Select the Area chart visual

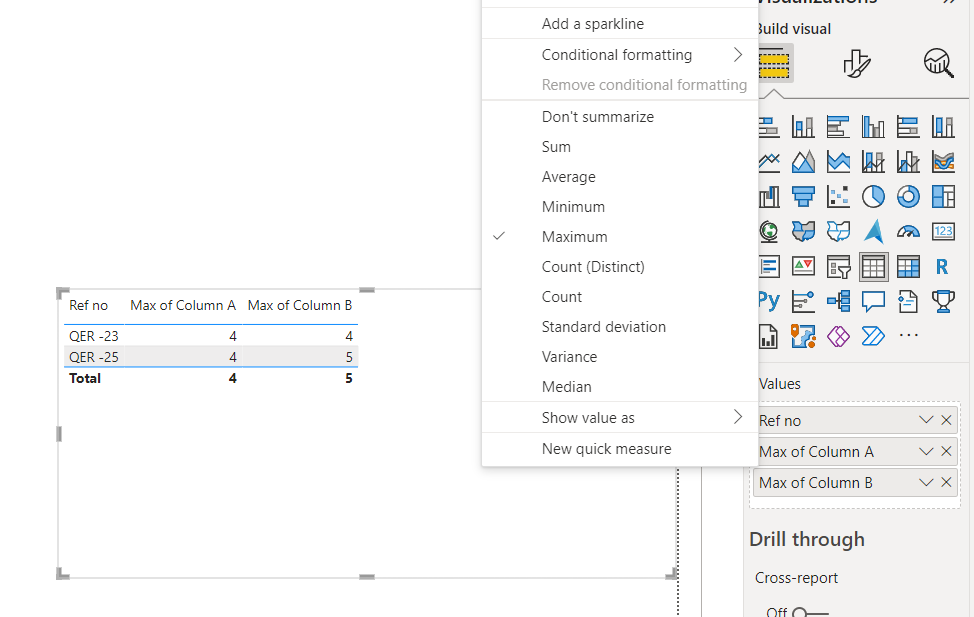tap(803, 162)
